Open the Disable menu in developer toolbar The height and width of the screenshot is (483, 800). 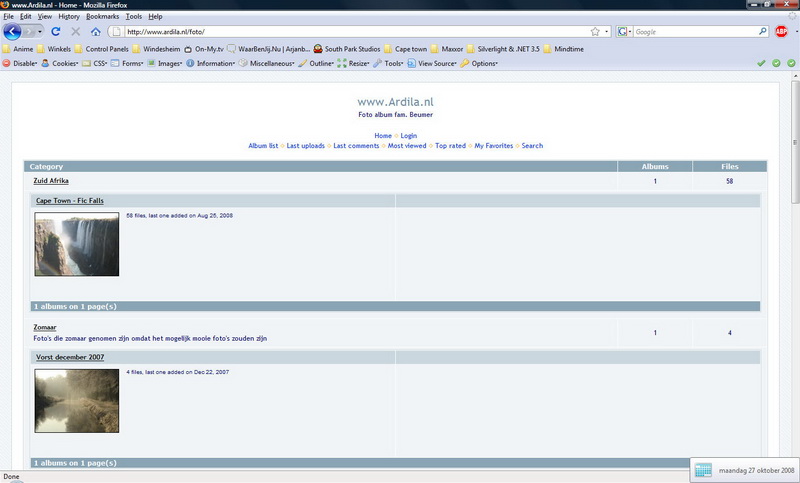pos(20,63)
